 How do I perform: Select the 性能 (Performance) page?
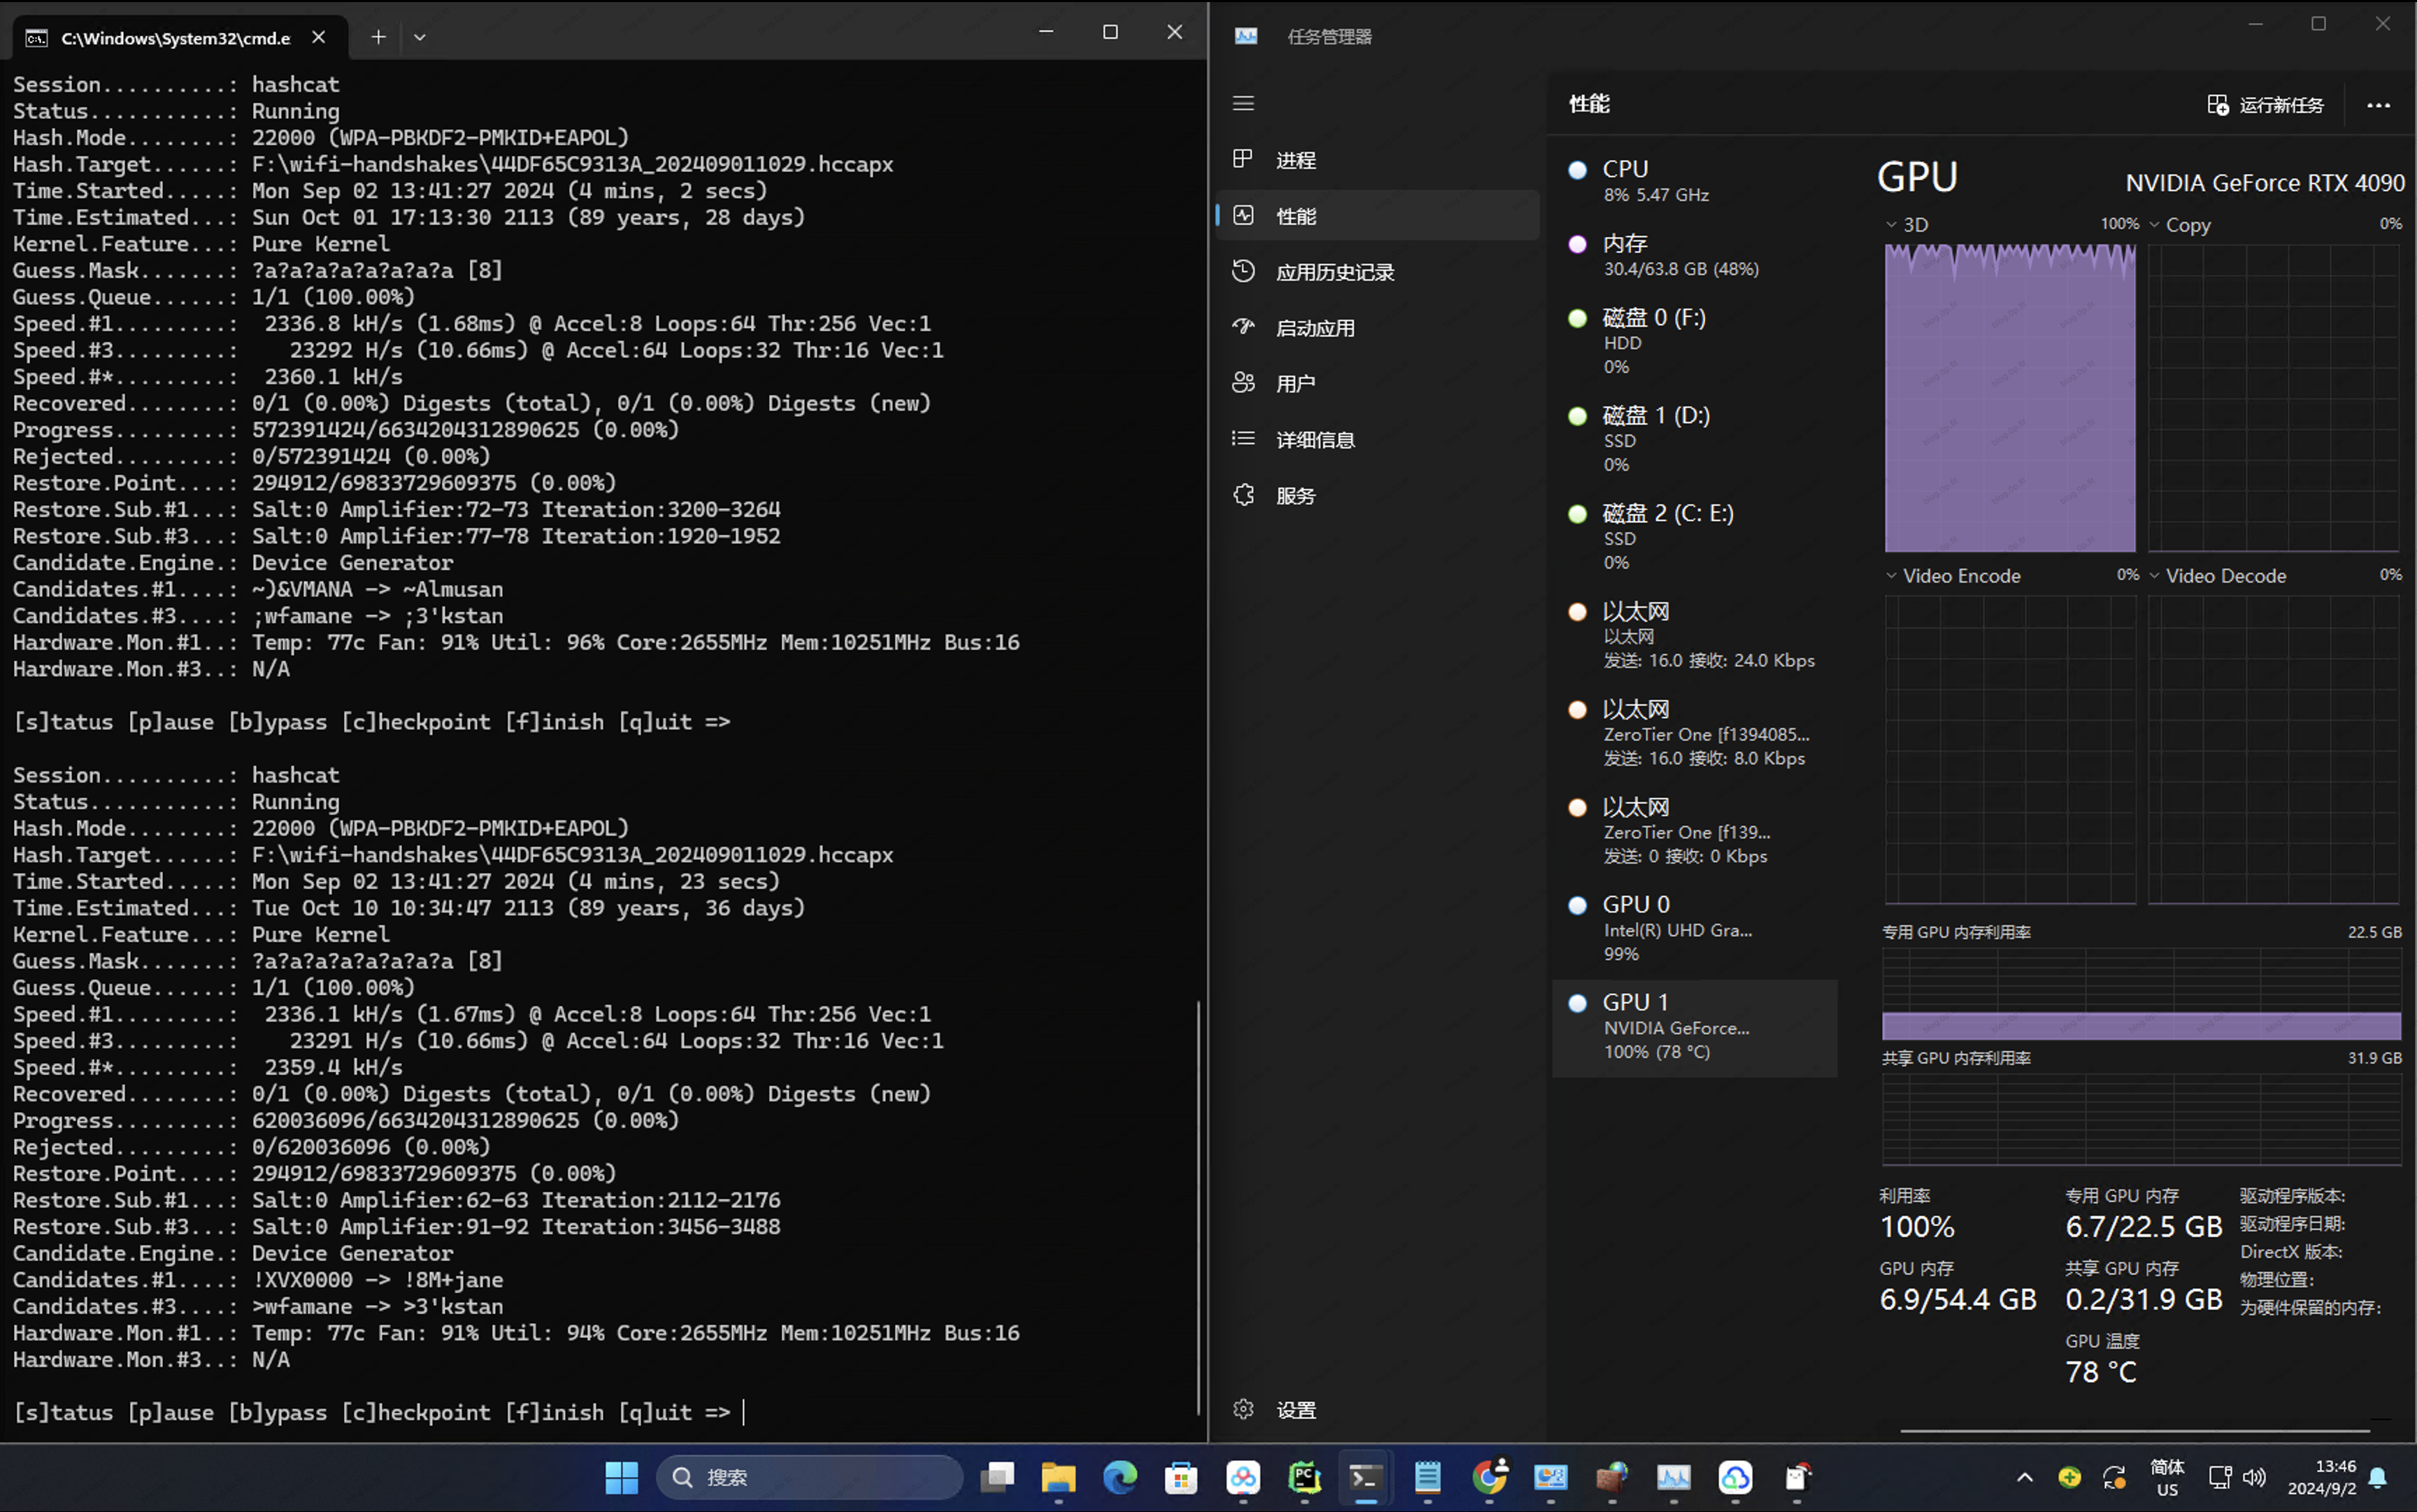(1378, 216)
